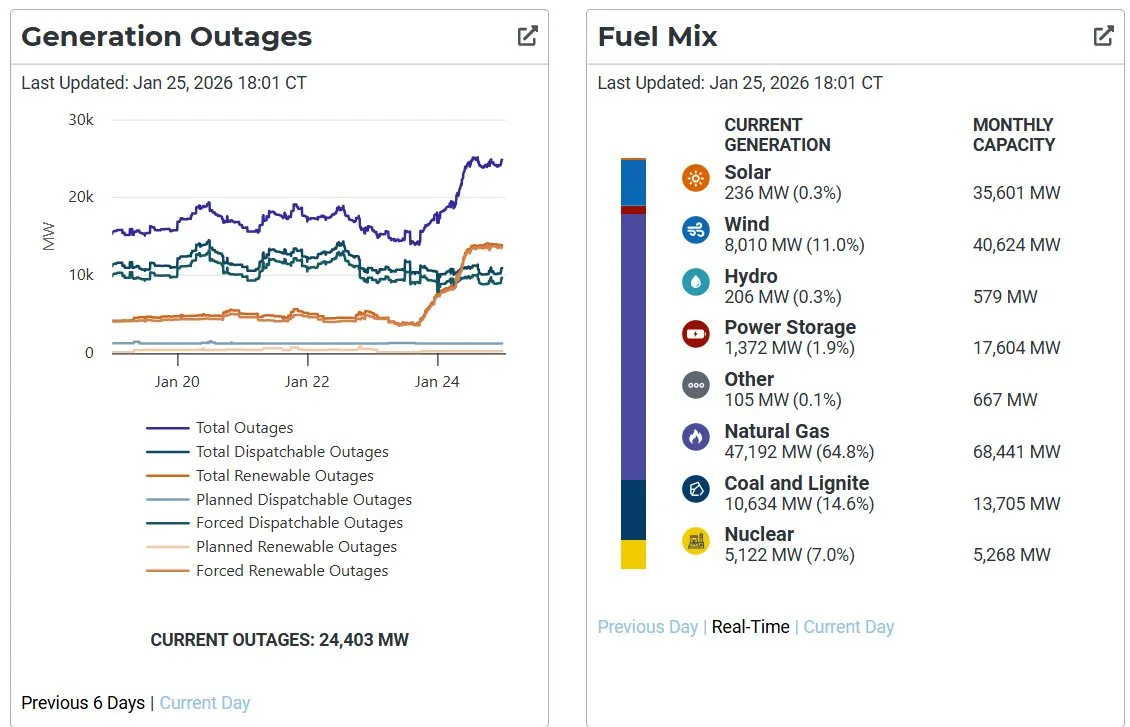Click the Hydro droplet icon
The image size is (1130, 727).
pyautogui.click(x=696, y=281)
